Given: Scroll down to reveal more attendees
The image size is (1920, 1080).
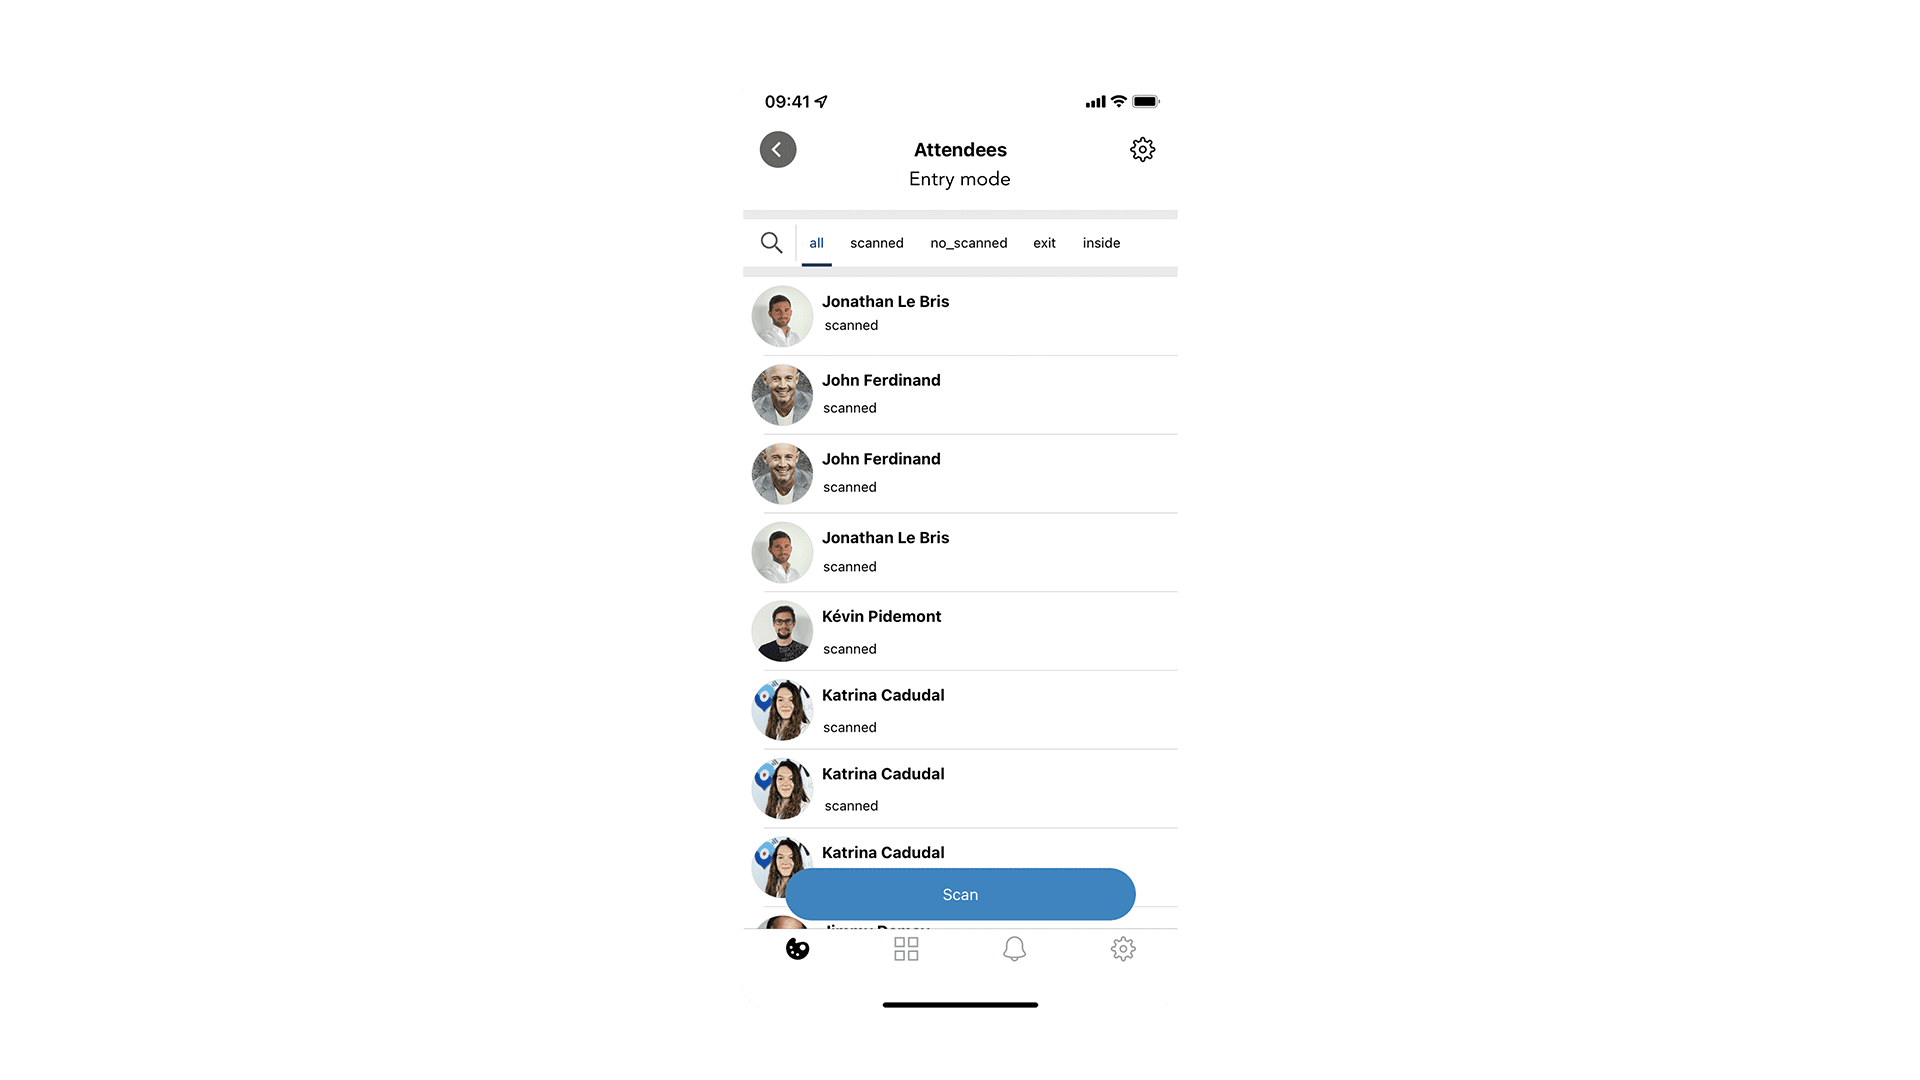Looking at the screenshot, I should pos(960,593).
